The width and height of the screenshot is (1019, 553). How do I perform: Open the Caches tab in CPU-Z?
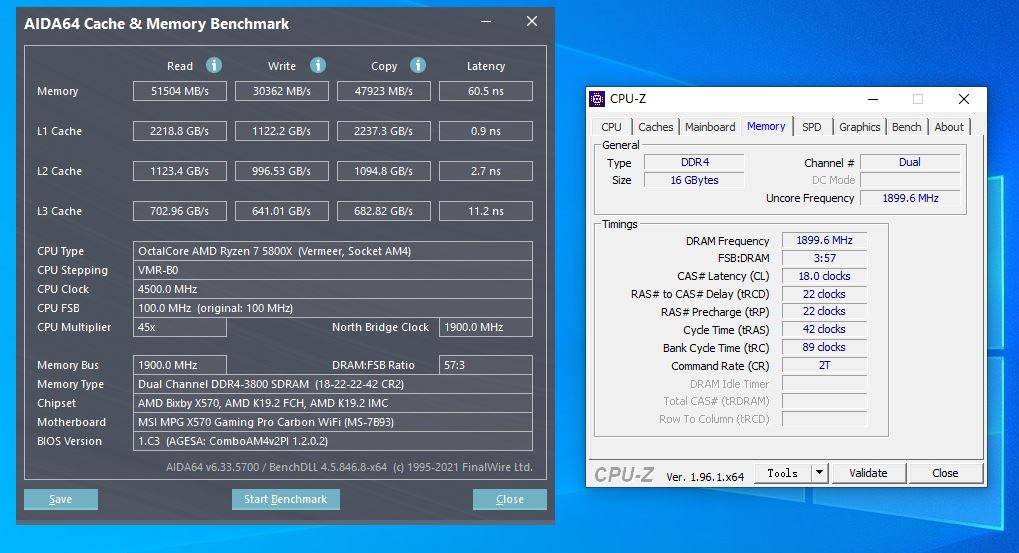click(x=655, y=127)
